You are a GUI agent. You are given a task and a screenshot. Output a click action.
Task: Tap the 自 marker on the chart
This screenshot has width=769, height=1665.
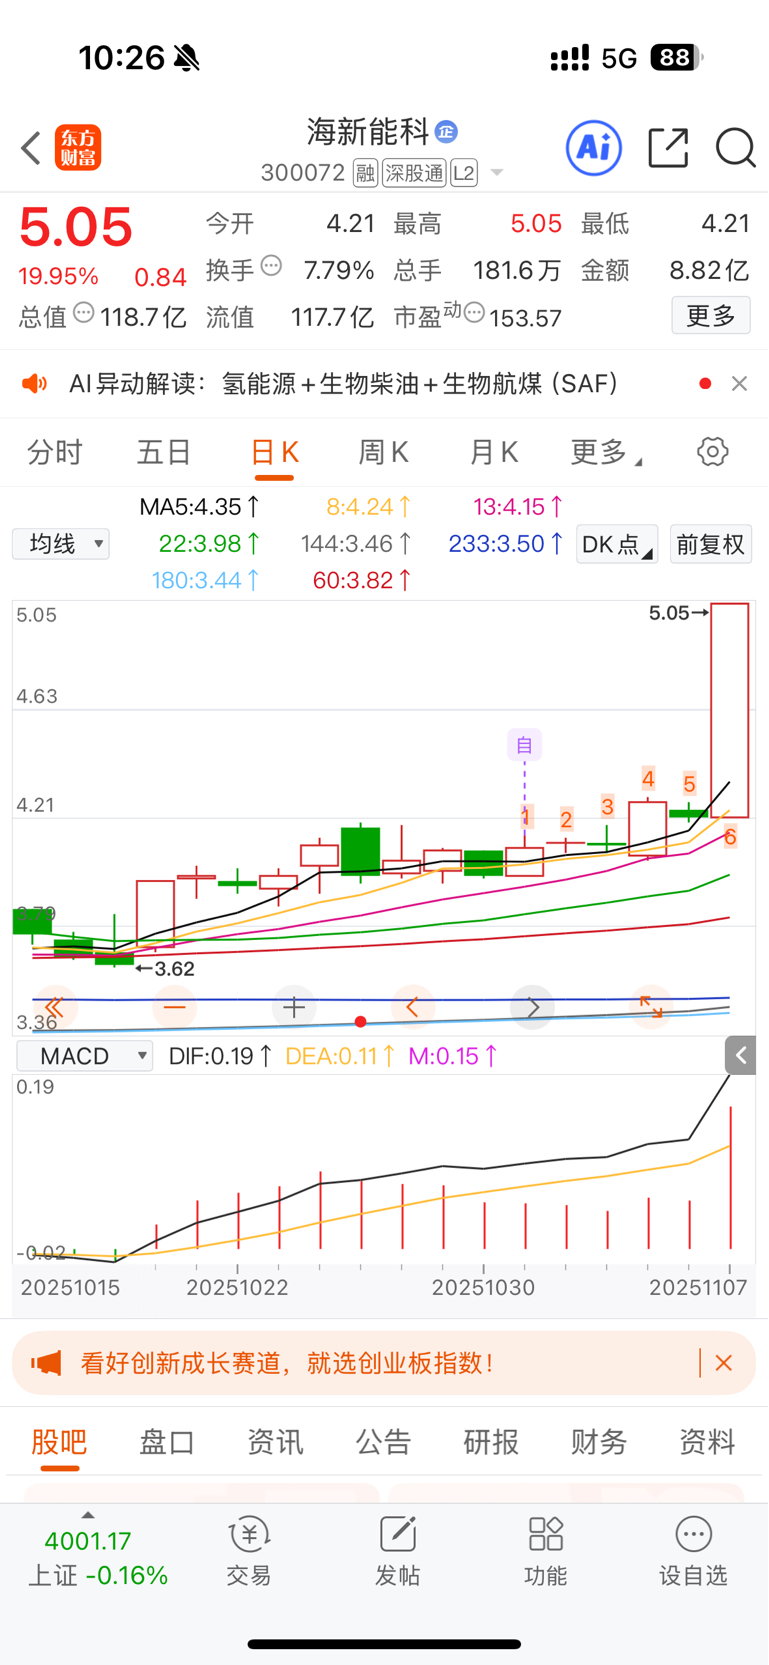pyautogui.click(x=524, y=745)
